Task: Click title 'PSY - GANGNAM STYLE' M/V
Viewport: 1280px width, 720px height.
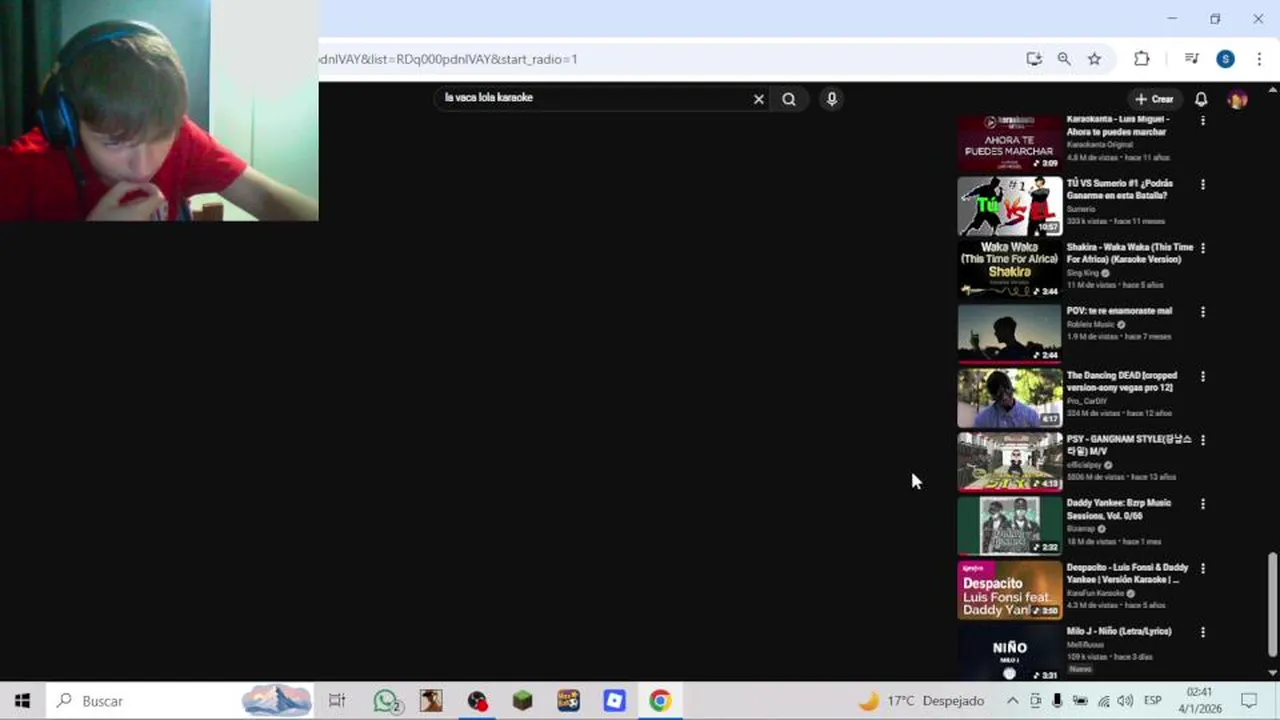Action: [1128, 445]
